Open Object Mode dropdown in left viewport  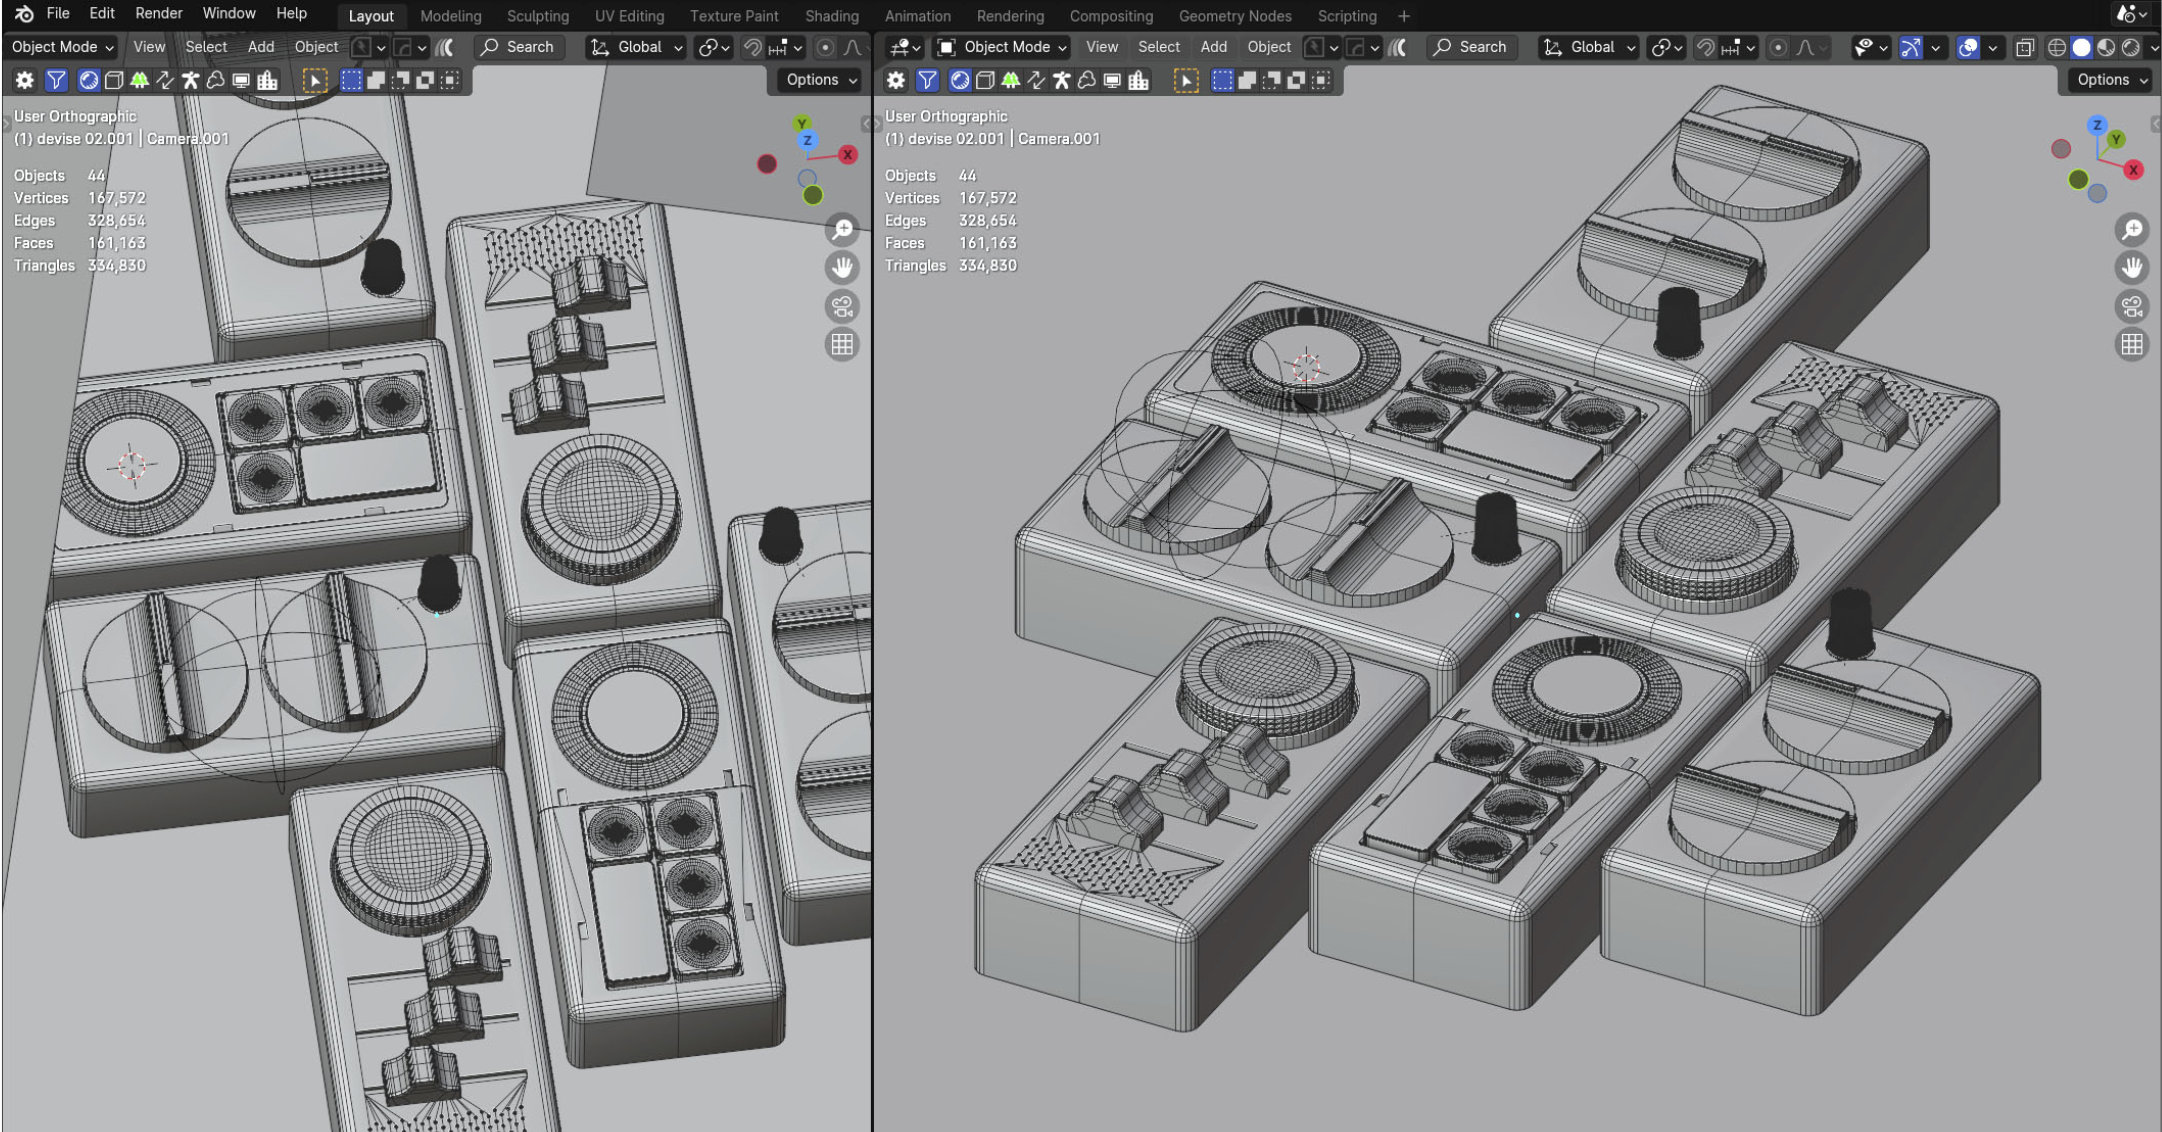(x=62, y=47)
